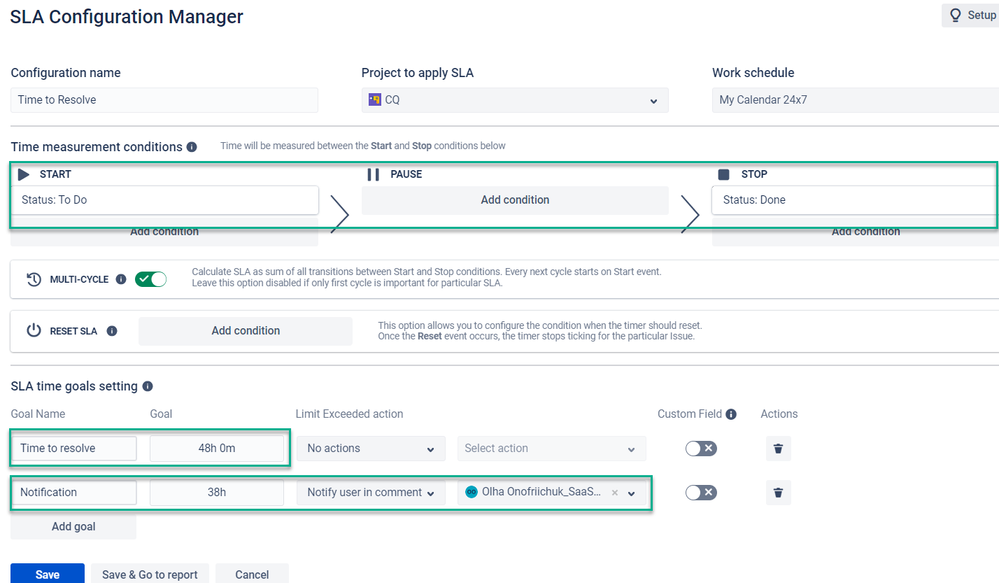Click the info icon beside Time measurement conditions
The height and width of the screenshot is (583, 999).
click(x=192, y=147)
